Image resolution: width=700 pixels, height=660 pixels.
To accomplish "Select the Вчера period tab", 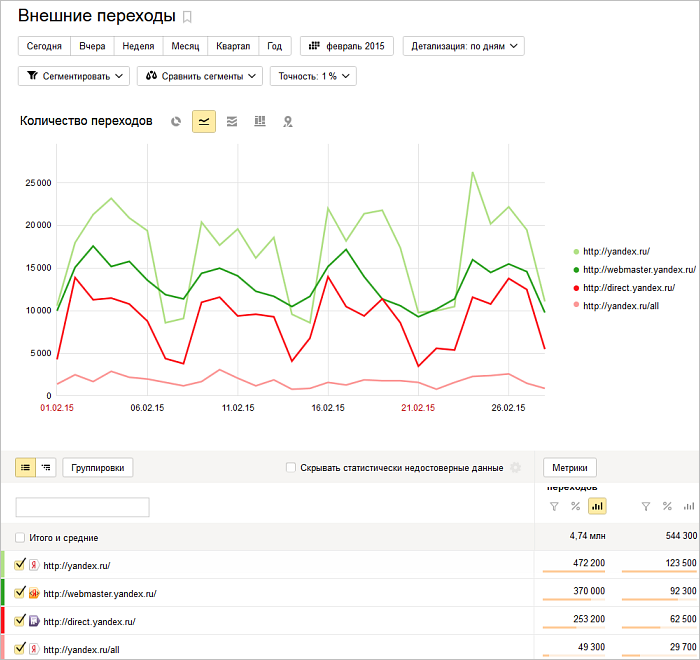I will (x=92, y=46).
